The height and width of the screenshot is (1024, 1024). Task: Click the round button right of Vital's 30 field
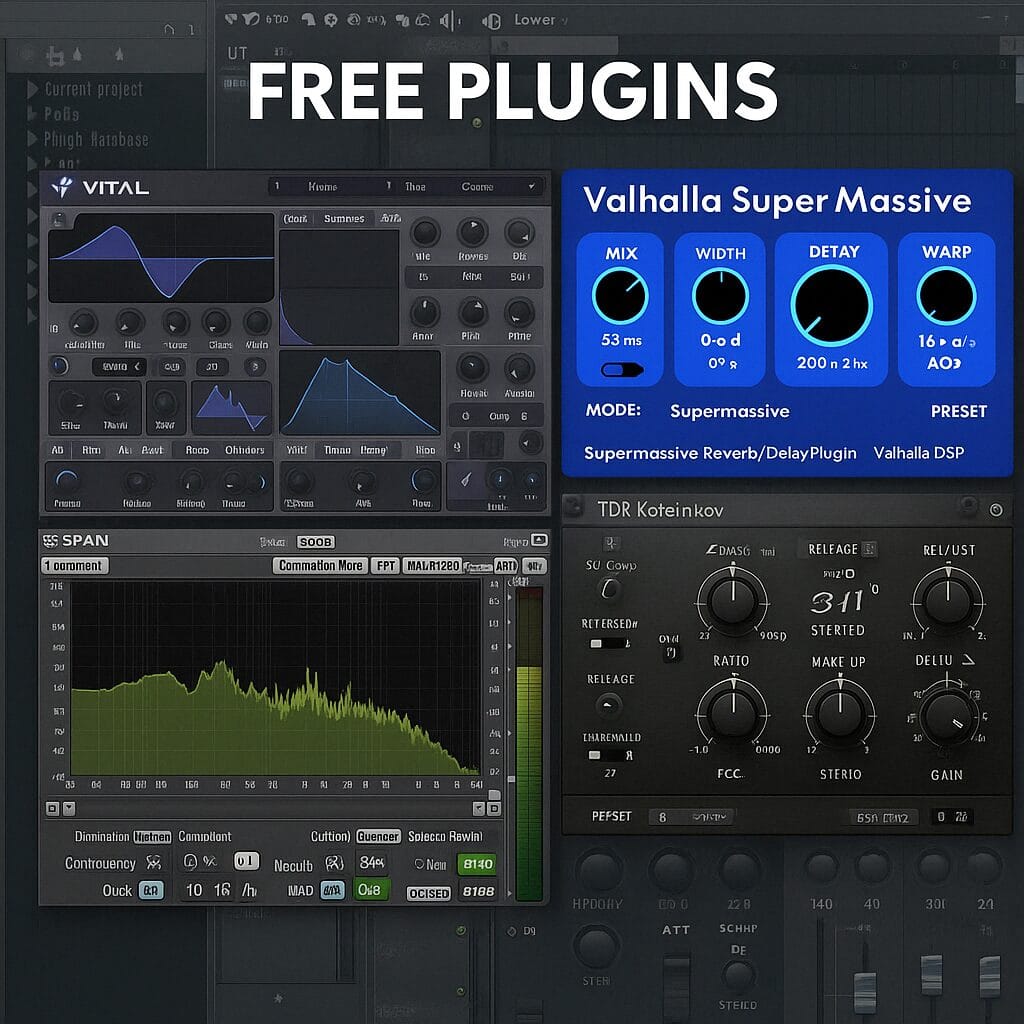[255, 367]
